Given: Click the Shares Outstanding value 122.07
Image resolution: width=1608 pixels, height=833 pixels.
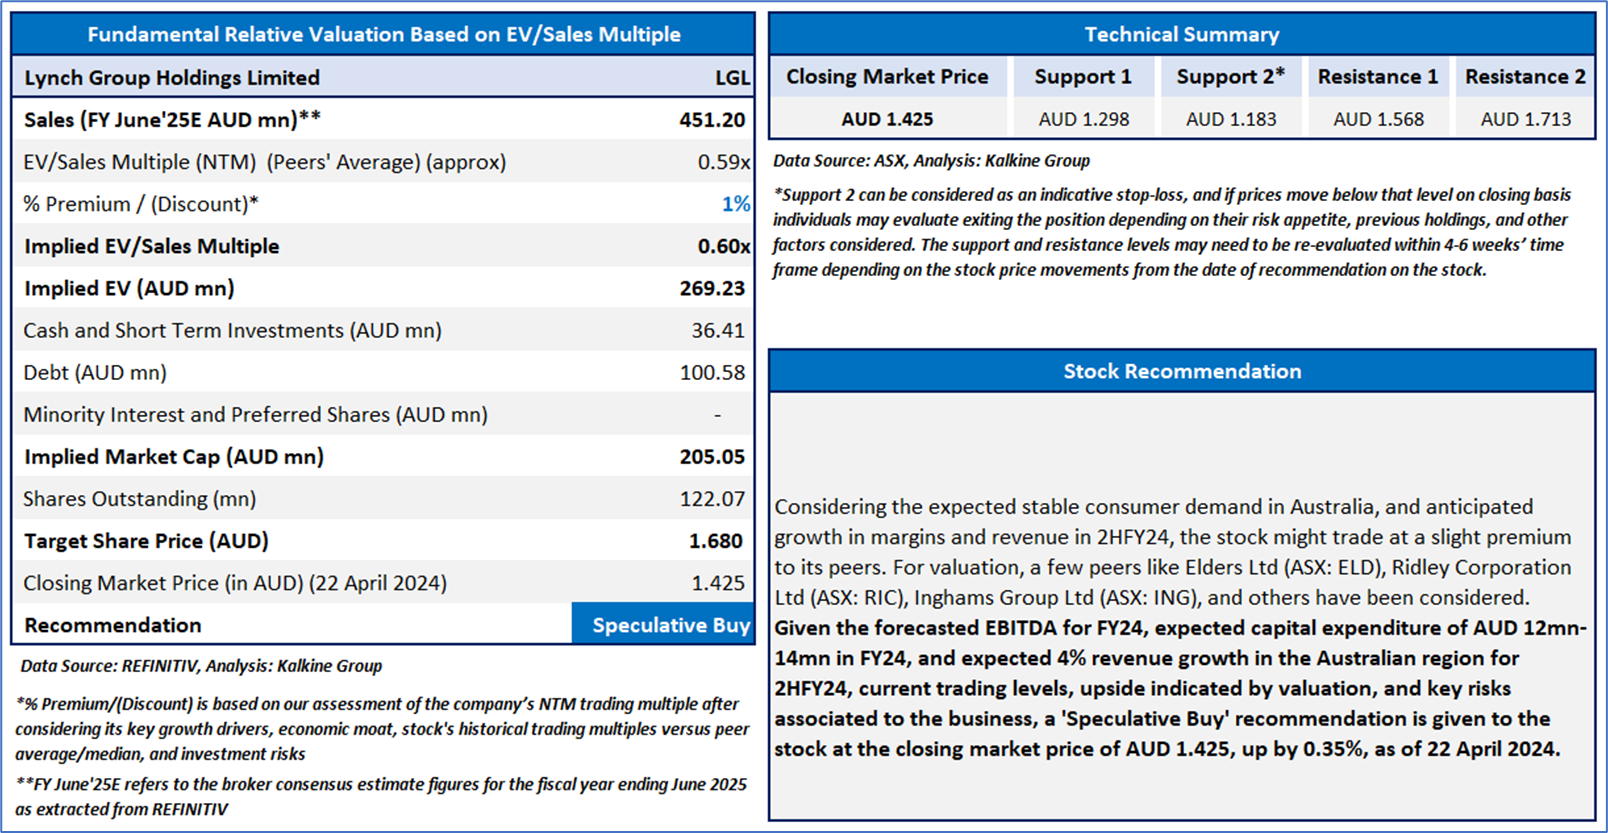Looking at the screenshot, I should pyautogui.click(x=712, y=499).
